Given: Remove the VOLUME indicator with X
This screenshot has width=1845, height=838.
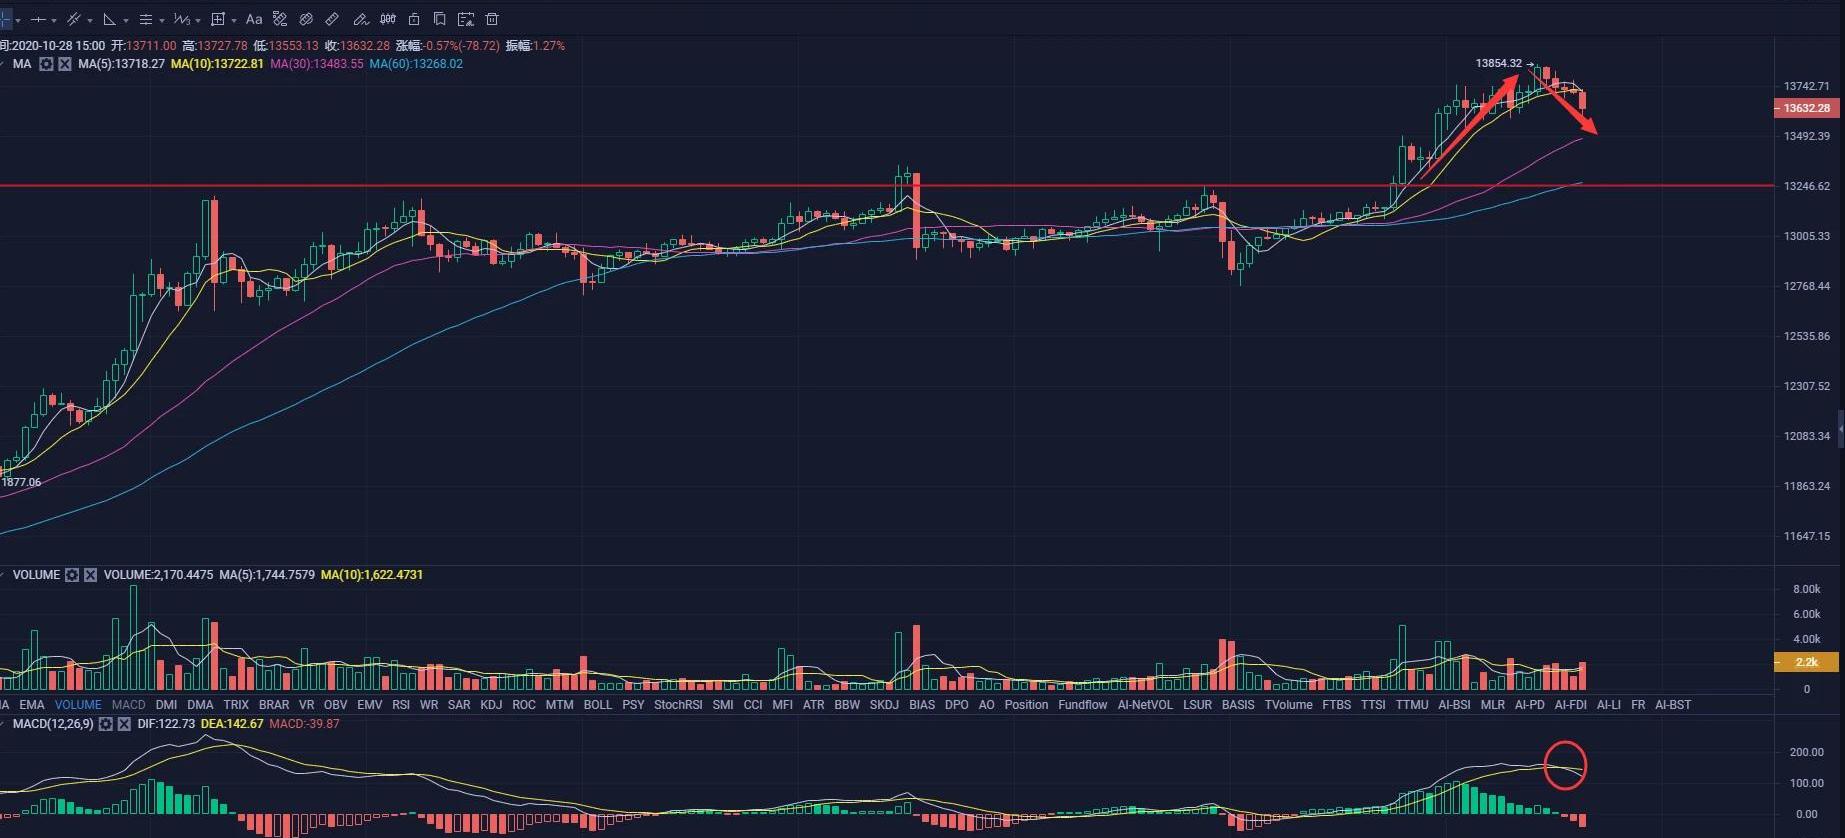Looking at the screenshot, I should [91, 575].
